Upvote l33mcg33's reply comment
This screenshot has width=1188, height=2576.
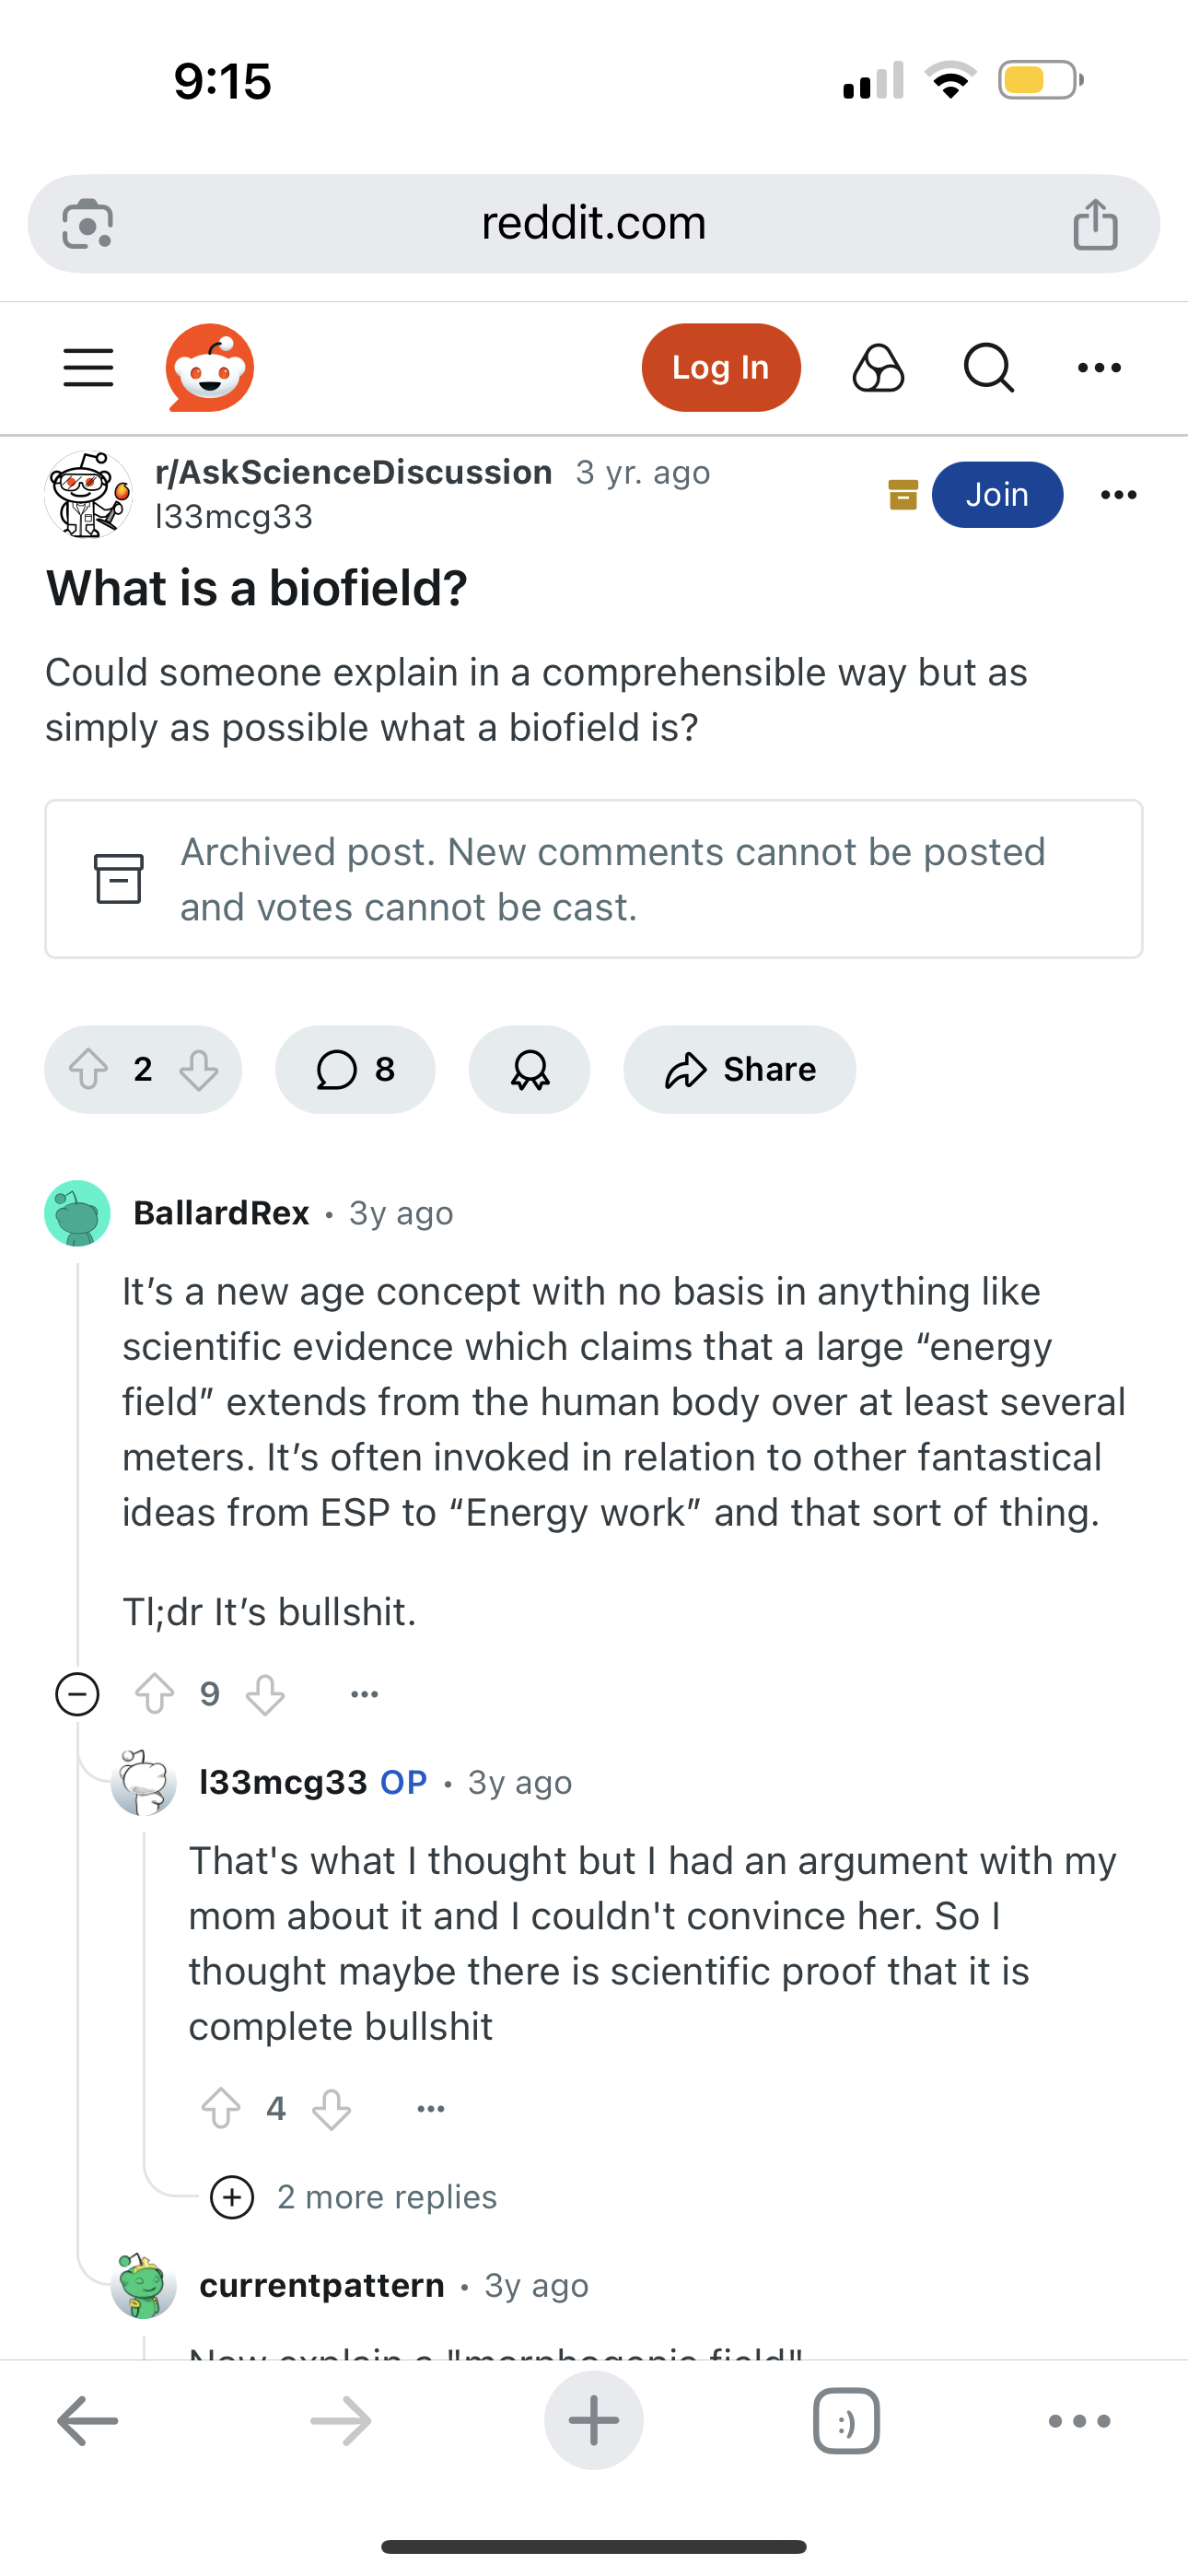[221, 2109]
